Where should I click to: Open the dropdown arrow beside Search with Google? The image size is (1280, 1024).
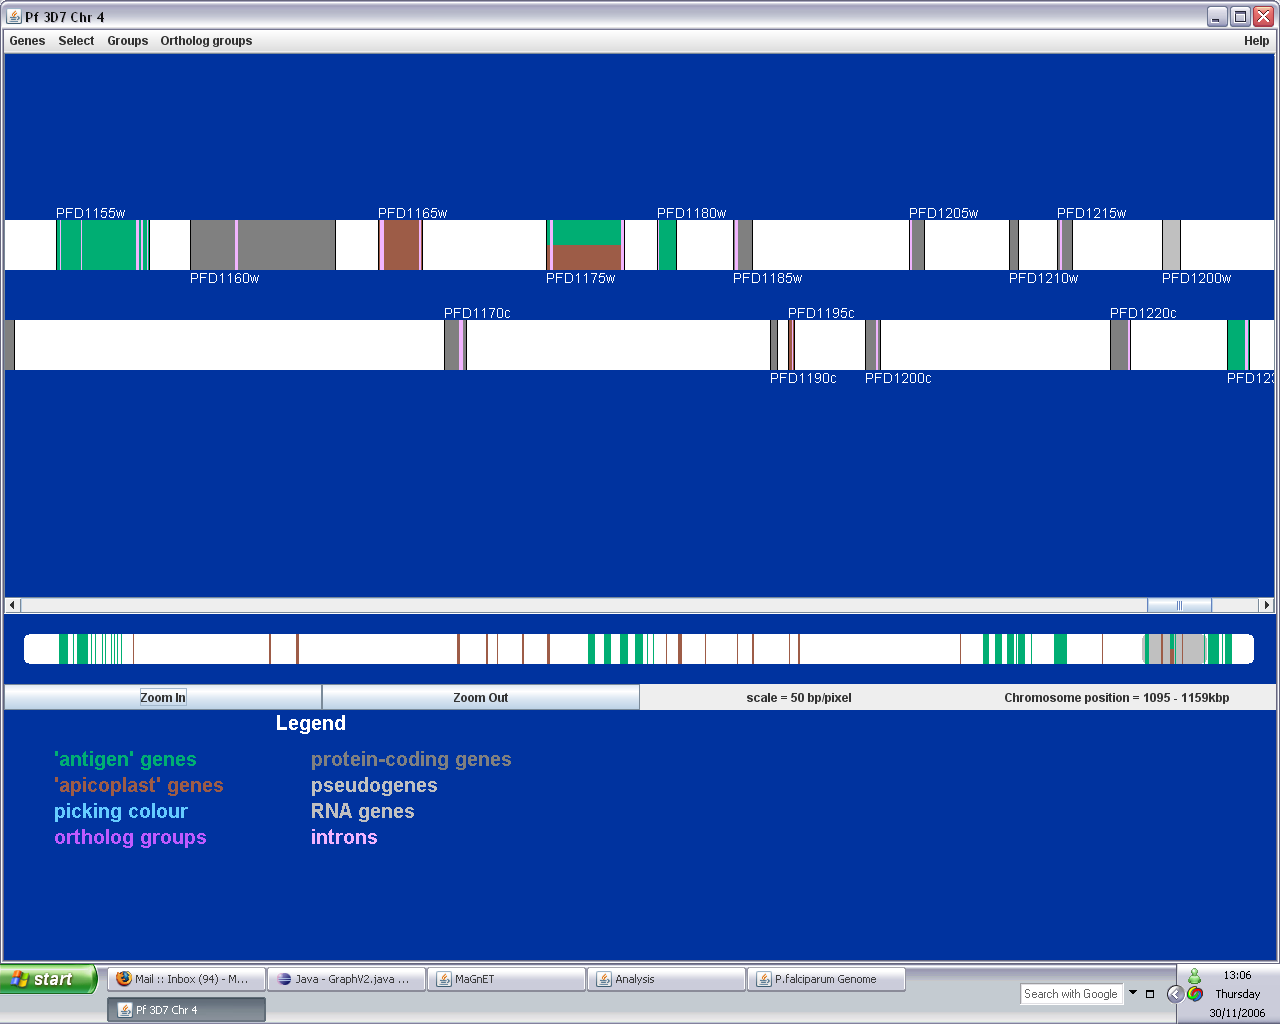pyautogui.click(x=1133, y=993)
